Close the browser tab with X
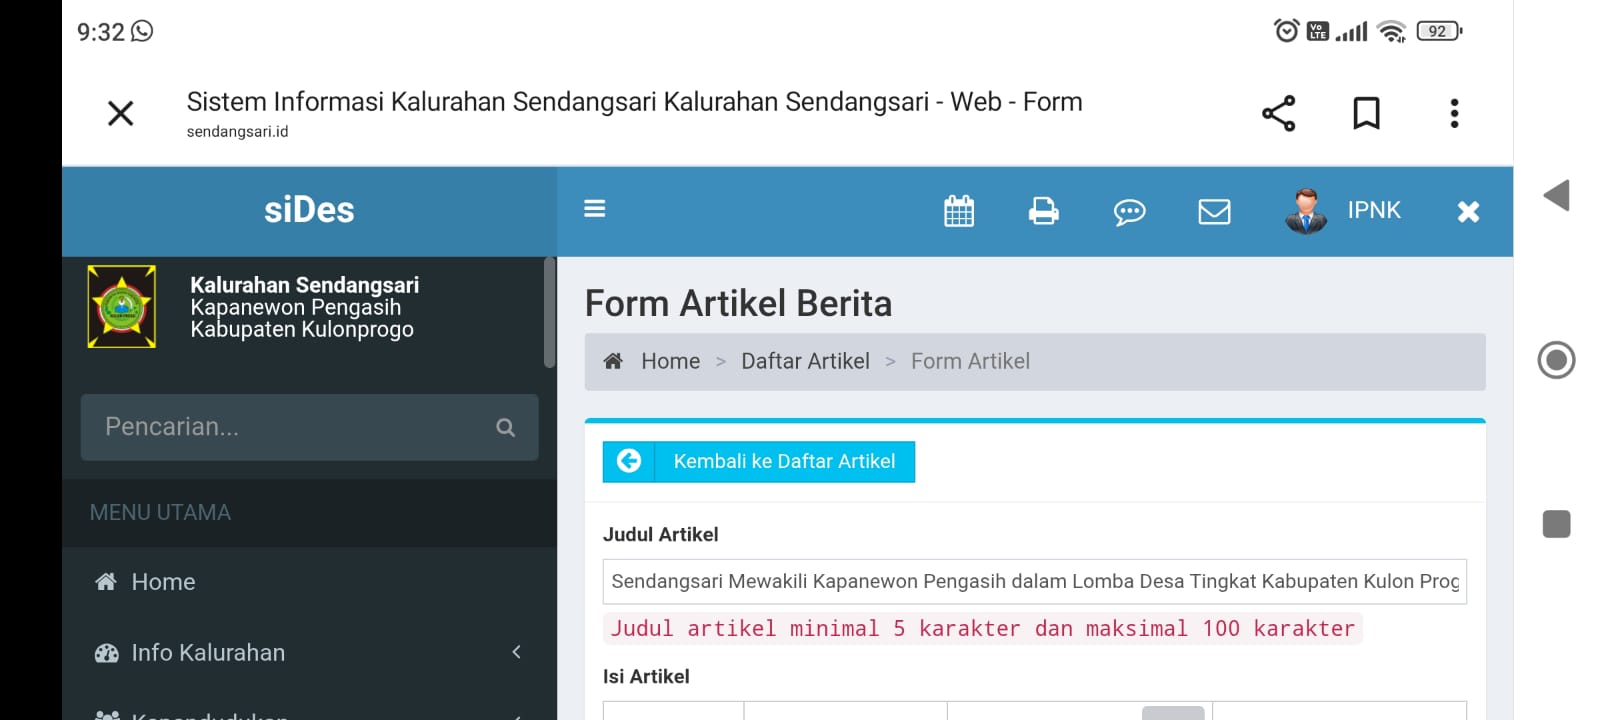 pos(121,113)
